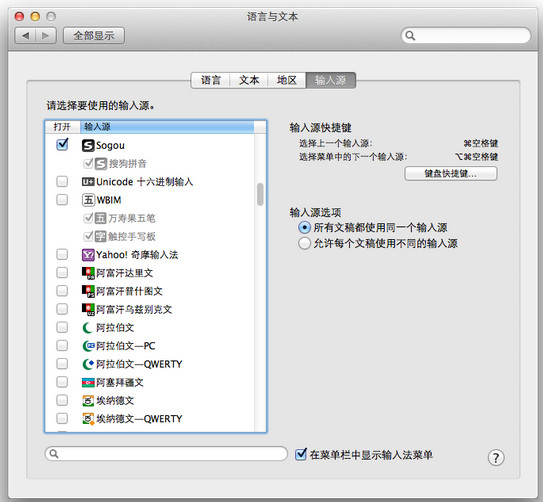Click the 埃纳德文—QWERTY flag icon
Screen dimensions: 543x502
[x=88, y=419]
